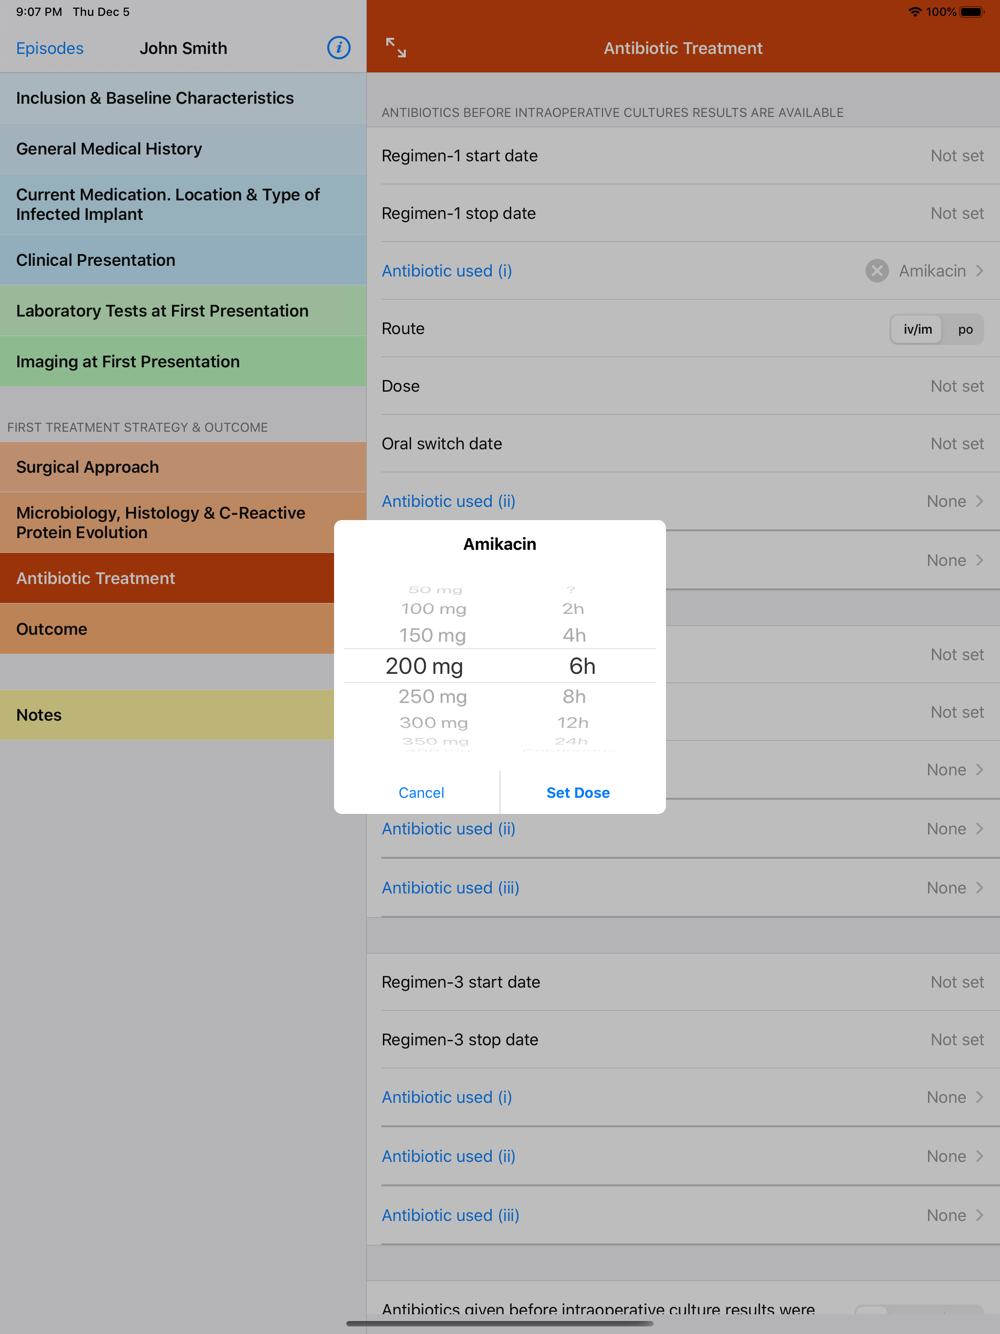Open Current Medication & Infected Implant section
The height and width of the screenshot is (1334, 1000).
(x=183, y=205)
